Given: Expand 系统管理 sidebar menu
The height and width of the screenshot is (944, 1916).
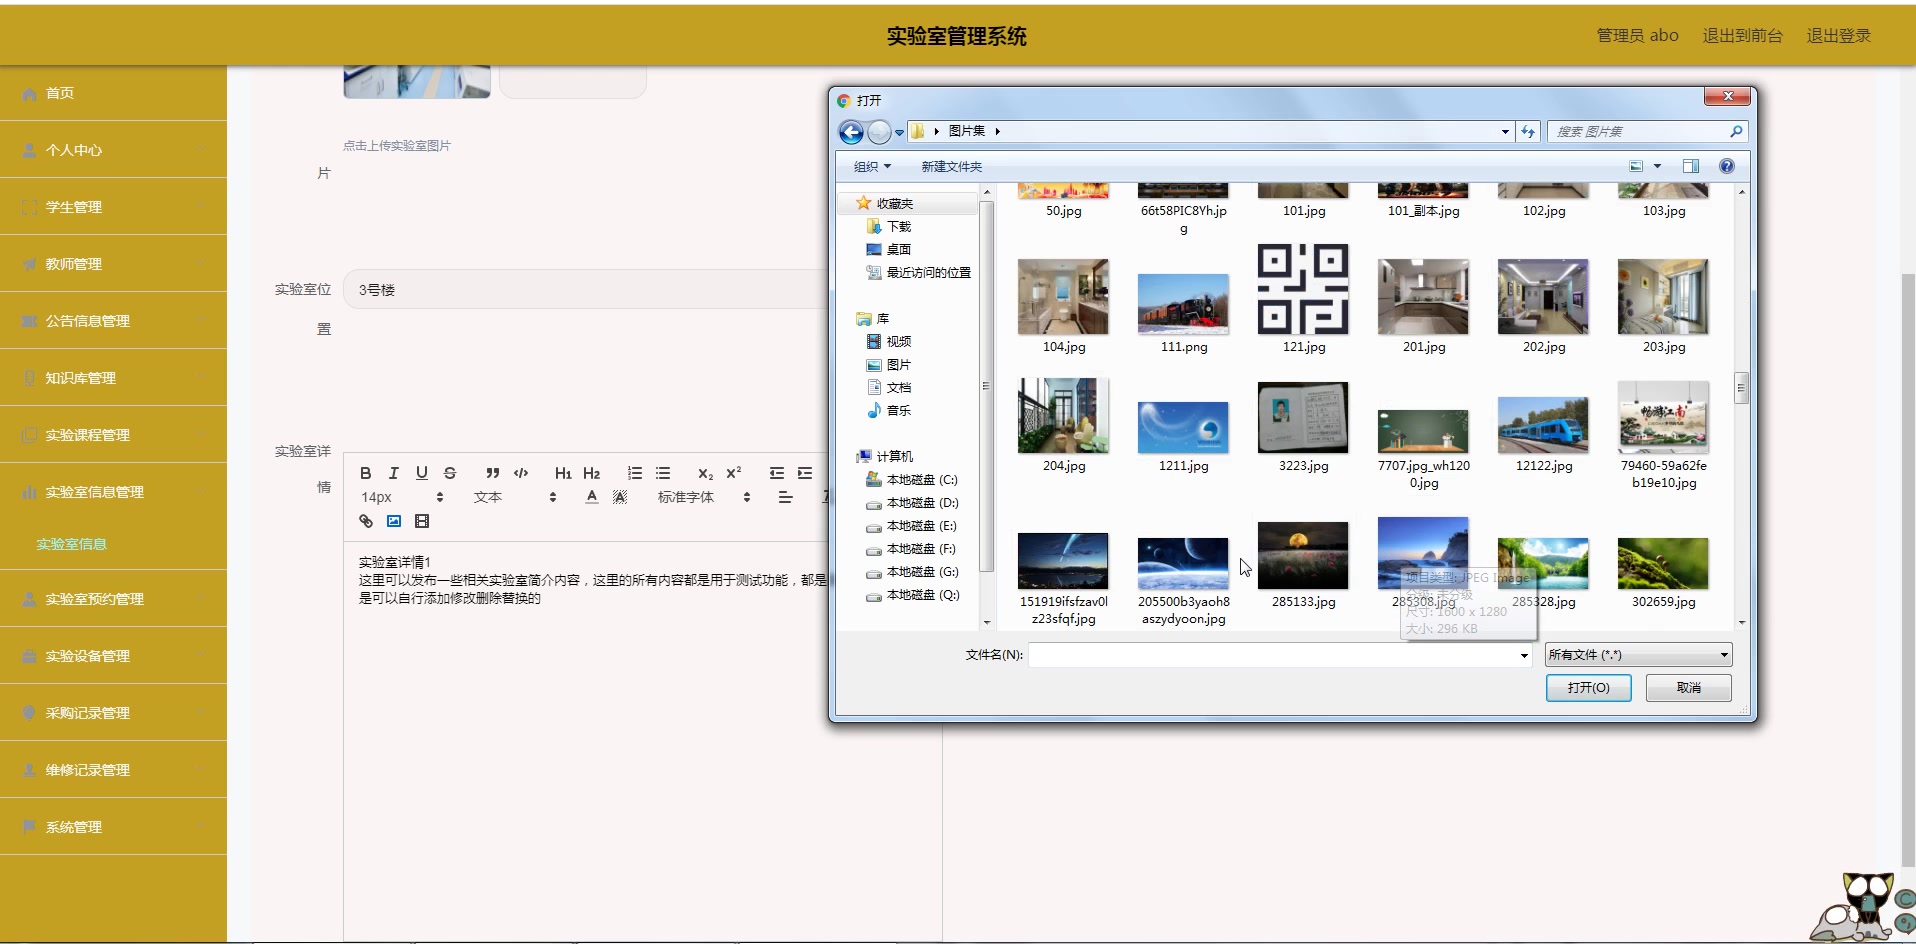Looking at the screenshot, I should pos(113,827).
